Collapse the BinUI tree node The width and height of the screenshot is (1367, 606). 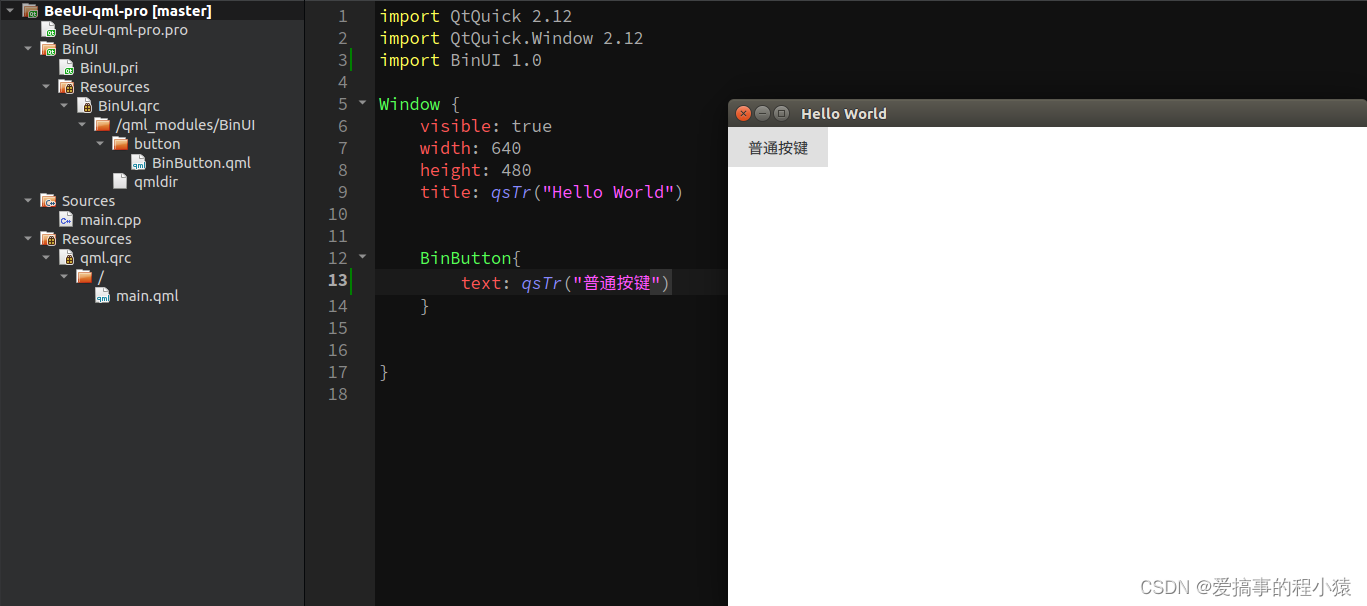28,49
